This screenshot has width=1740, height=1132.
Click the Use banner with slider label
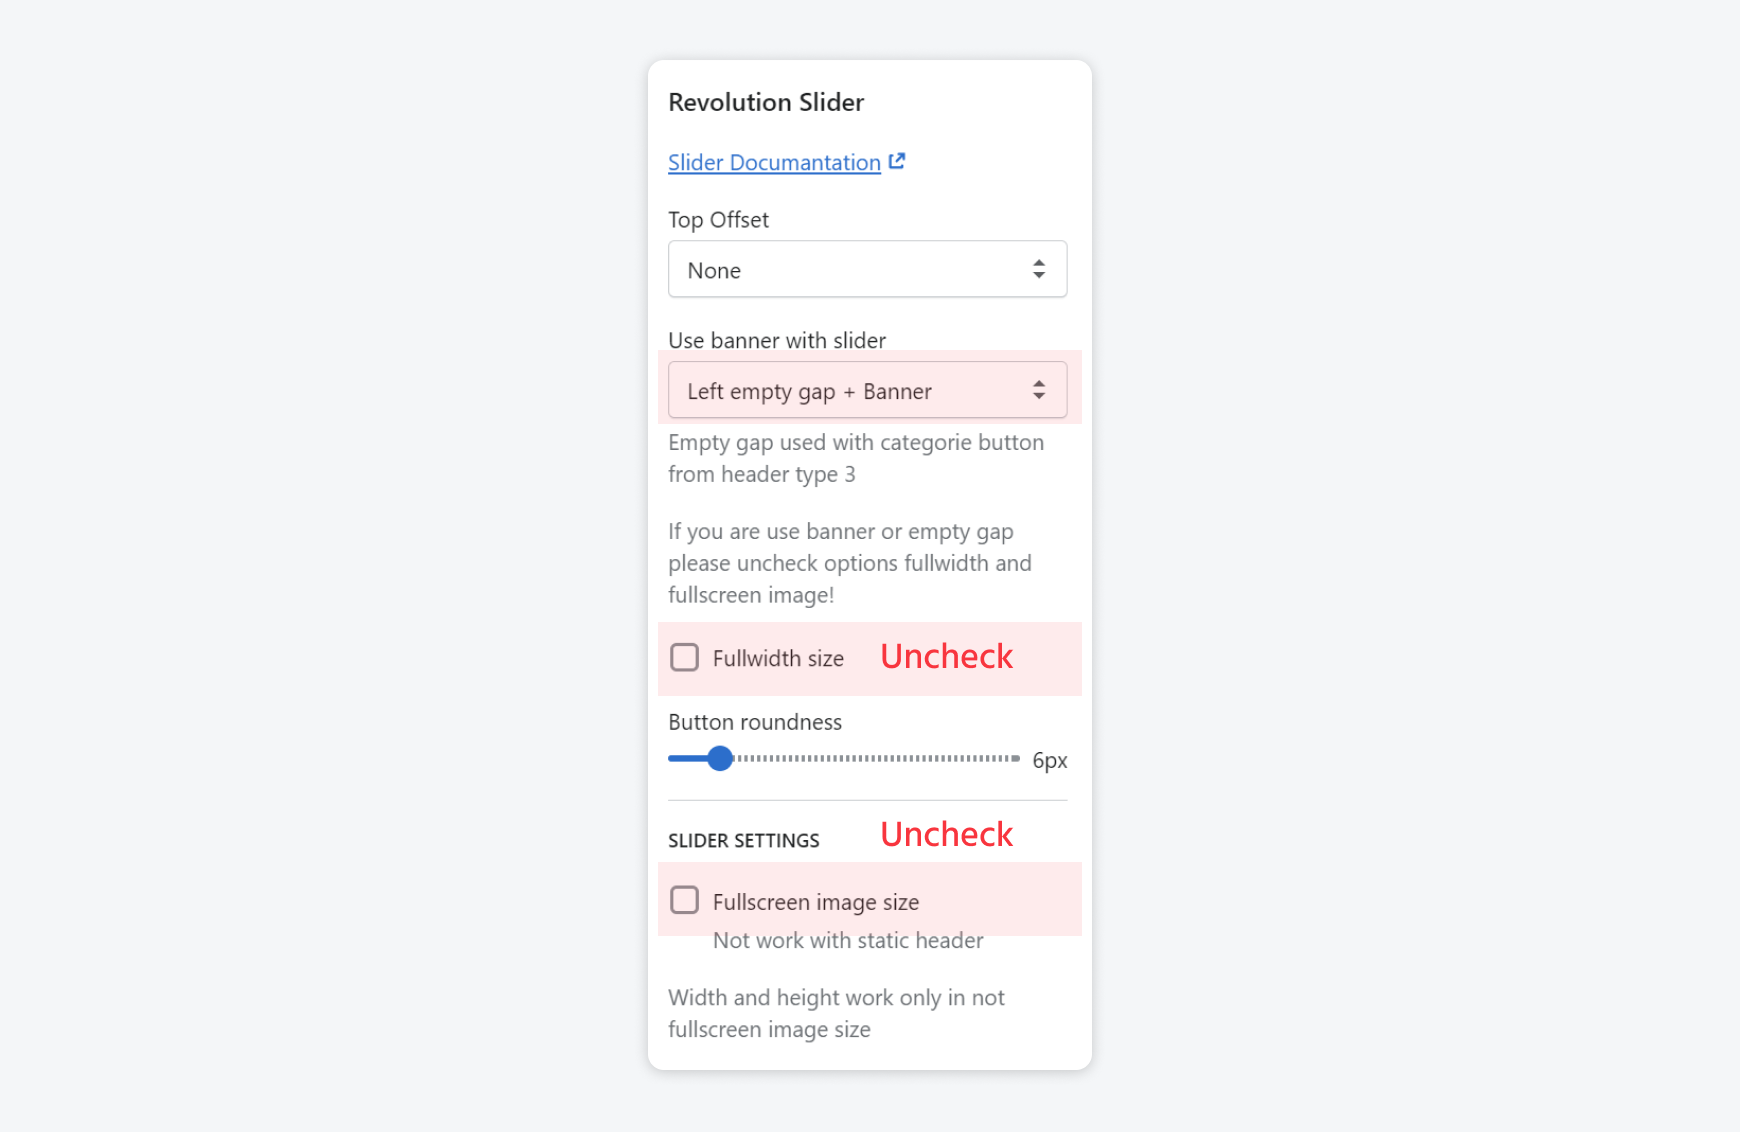point(777,341)
